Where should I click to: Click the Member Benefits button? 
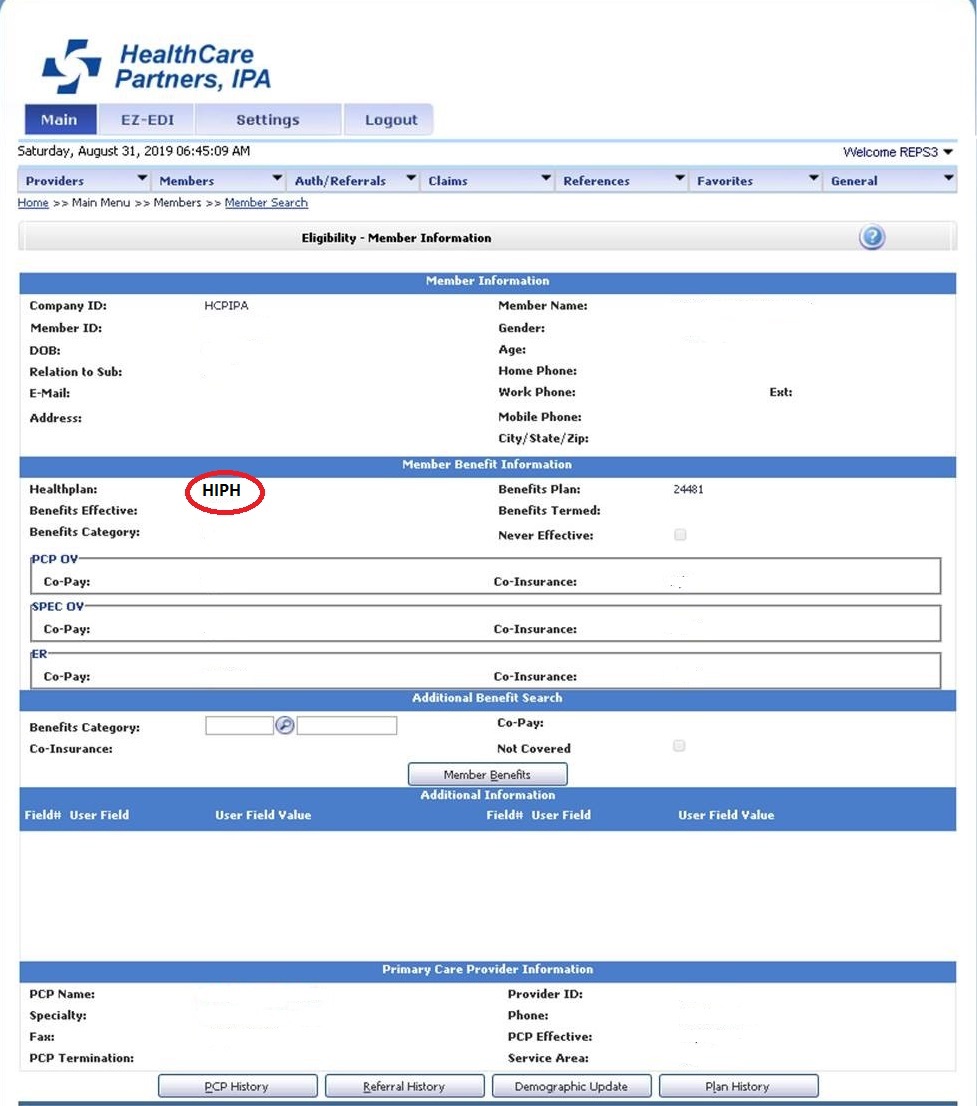coord(487,773)
